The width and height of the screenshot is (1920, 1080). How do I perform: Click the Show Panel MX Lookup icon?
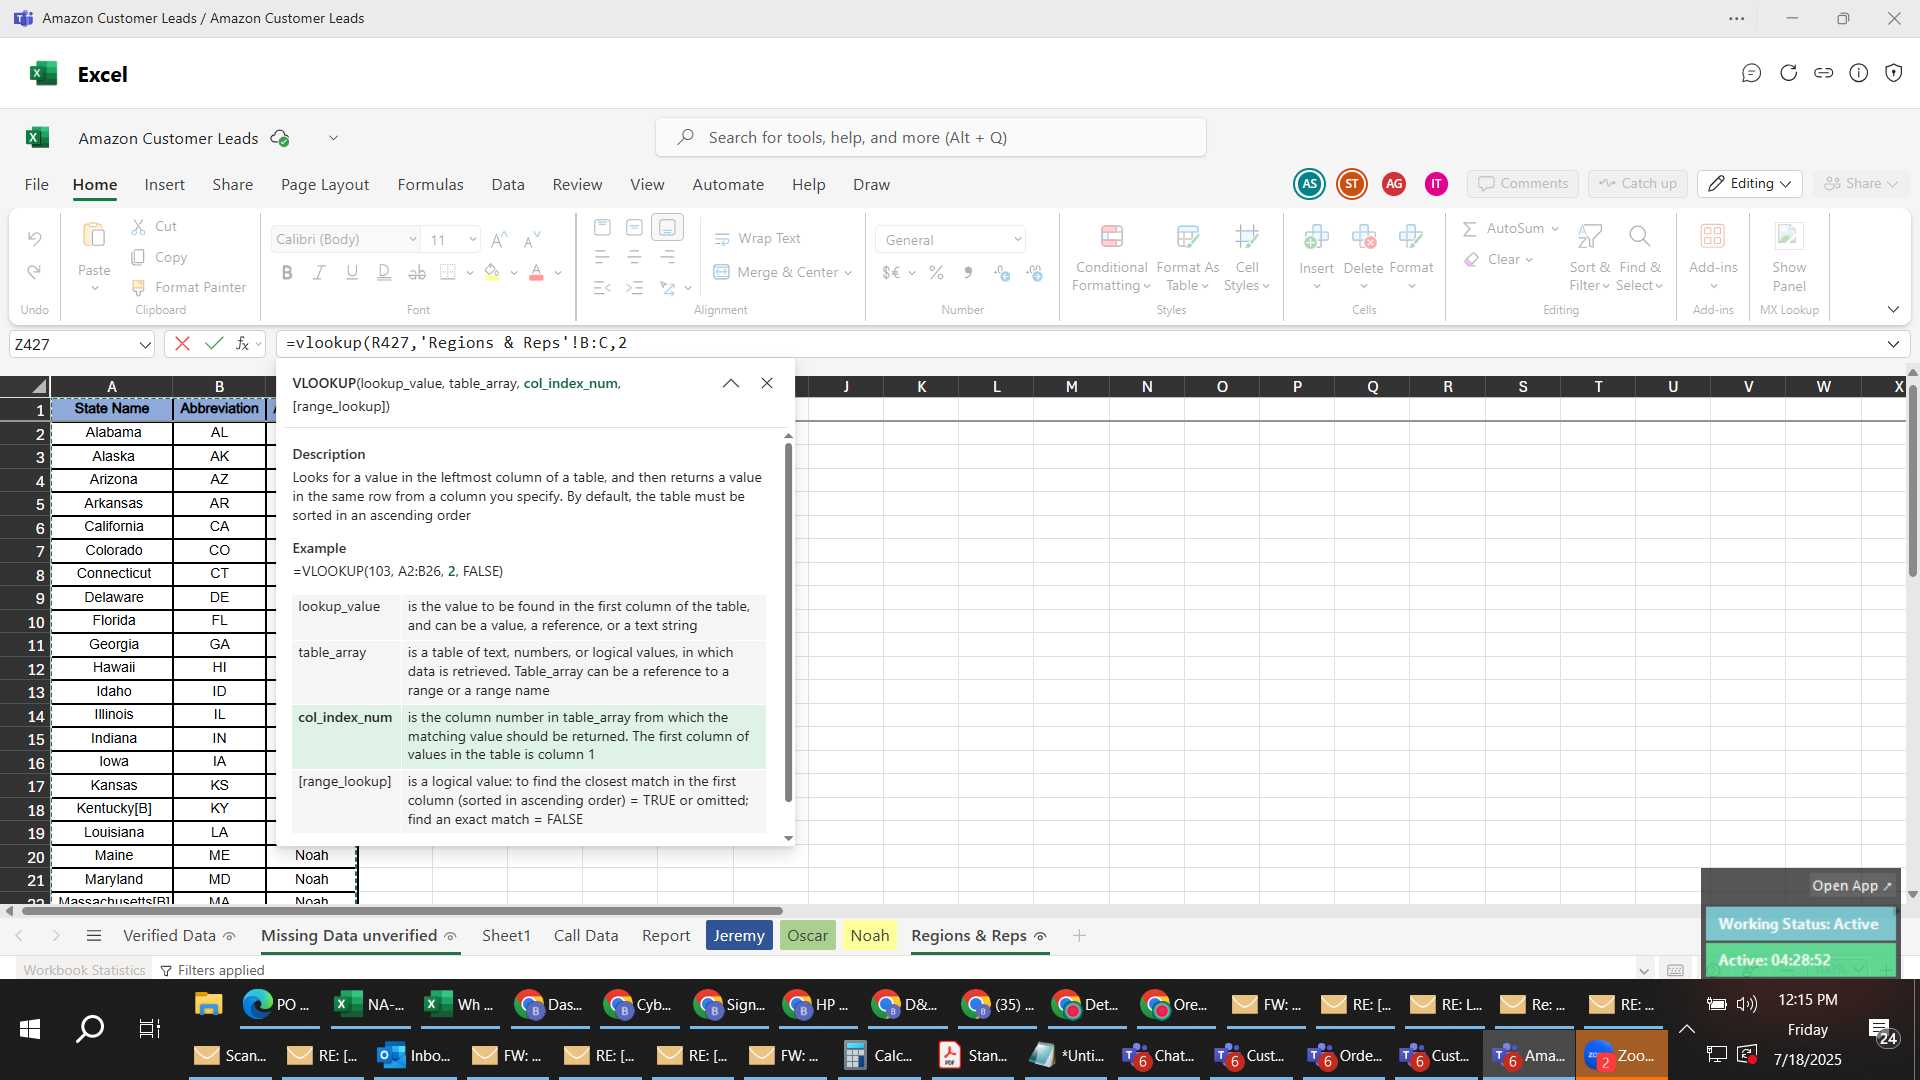1788,237
